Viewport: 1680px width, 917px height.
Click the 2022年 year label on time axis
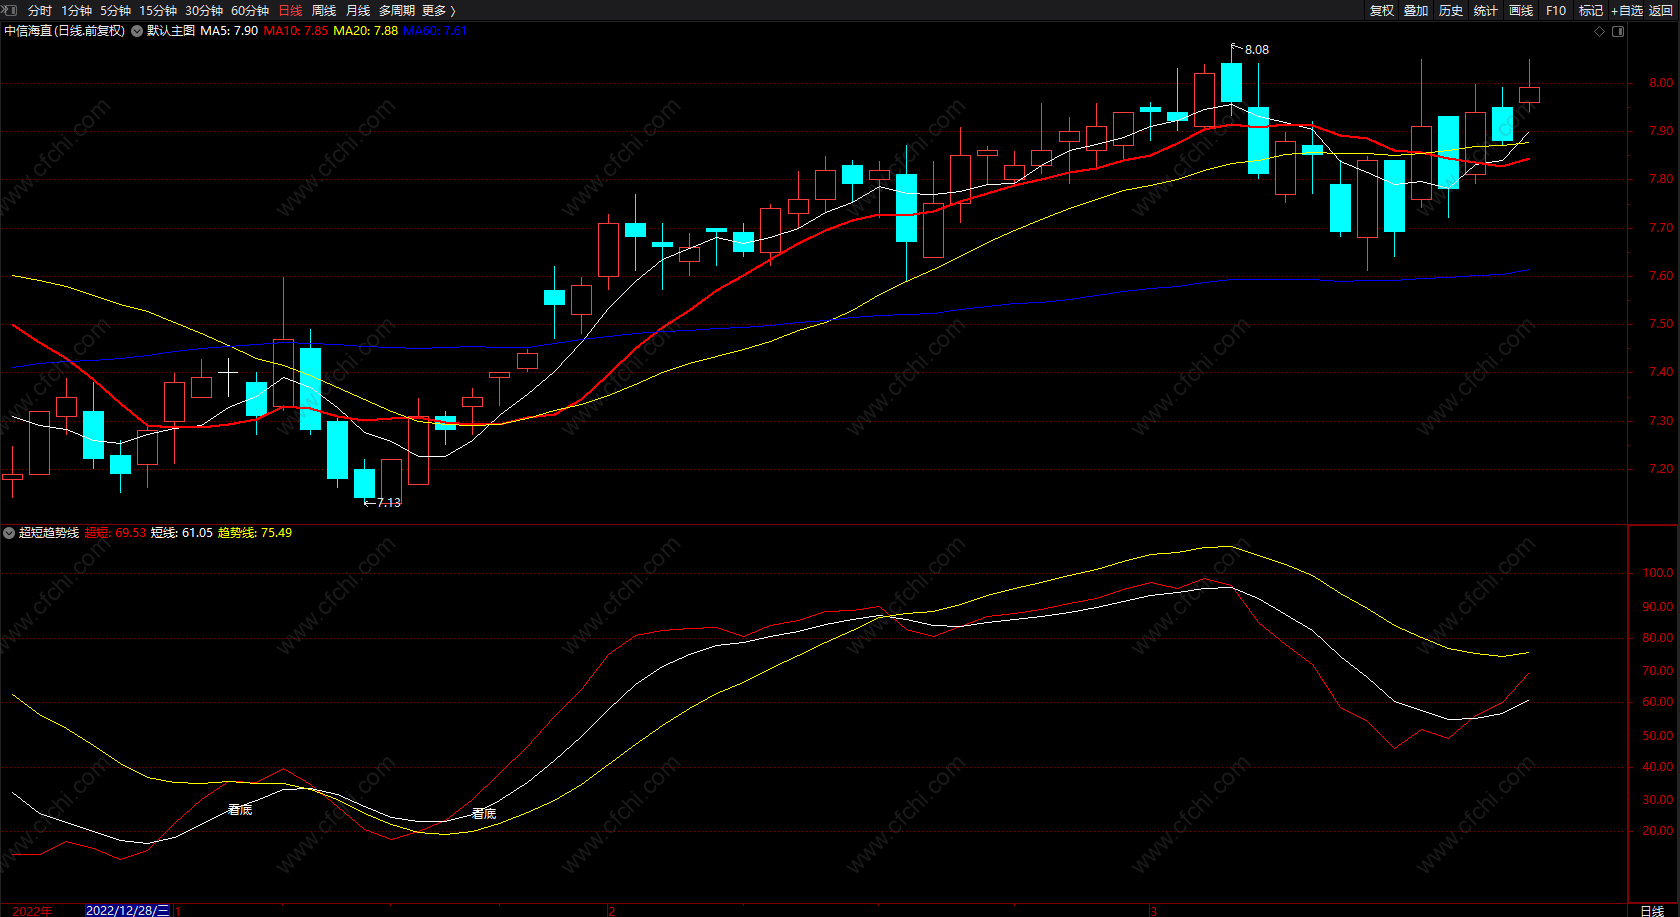[x=32, y=910]
